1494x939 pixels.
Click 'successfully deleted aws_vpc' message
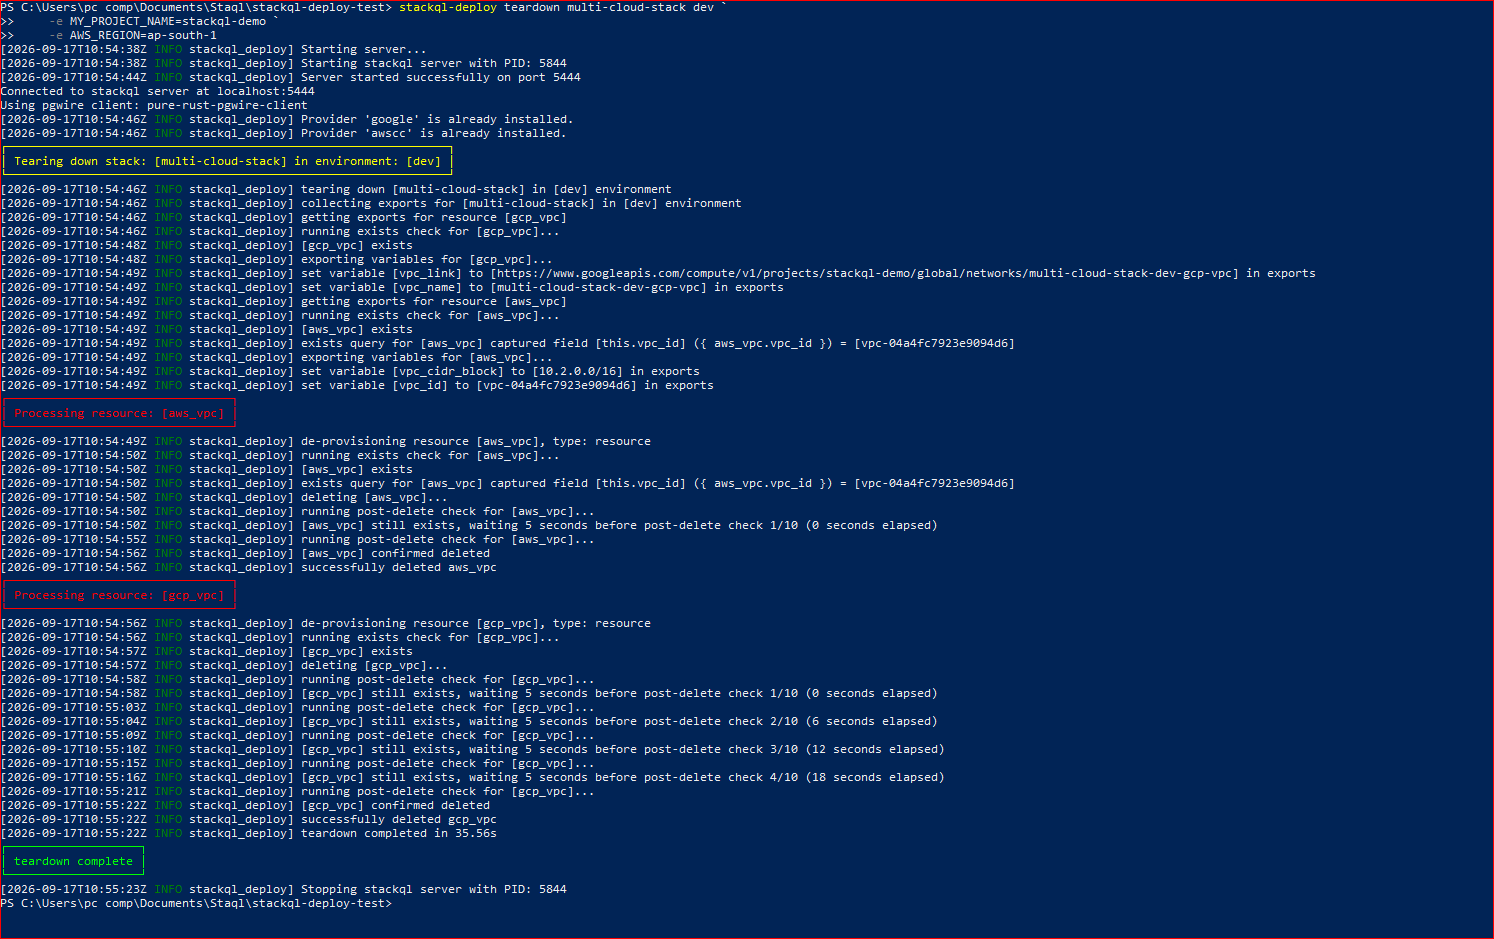398,567
